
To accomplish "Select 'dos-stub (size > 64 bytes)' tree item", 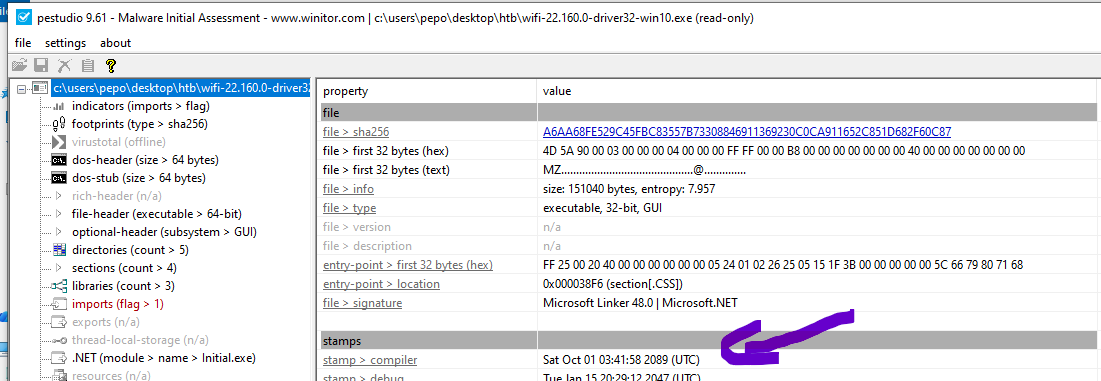I will tap(138, 178).
